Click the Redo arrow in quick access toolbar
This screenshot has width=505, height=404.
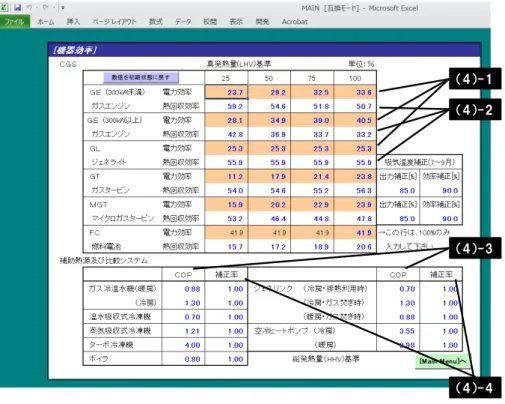tap(46, 7)
